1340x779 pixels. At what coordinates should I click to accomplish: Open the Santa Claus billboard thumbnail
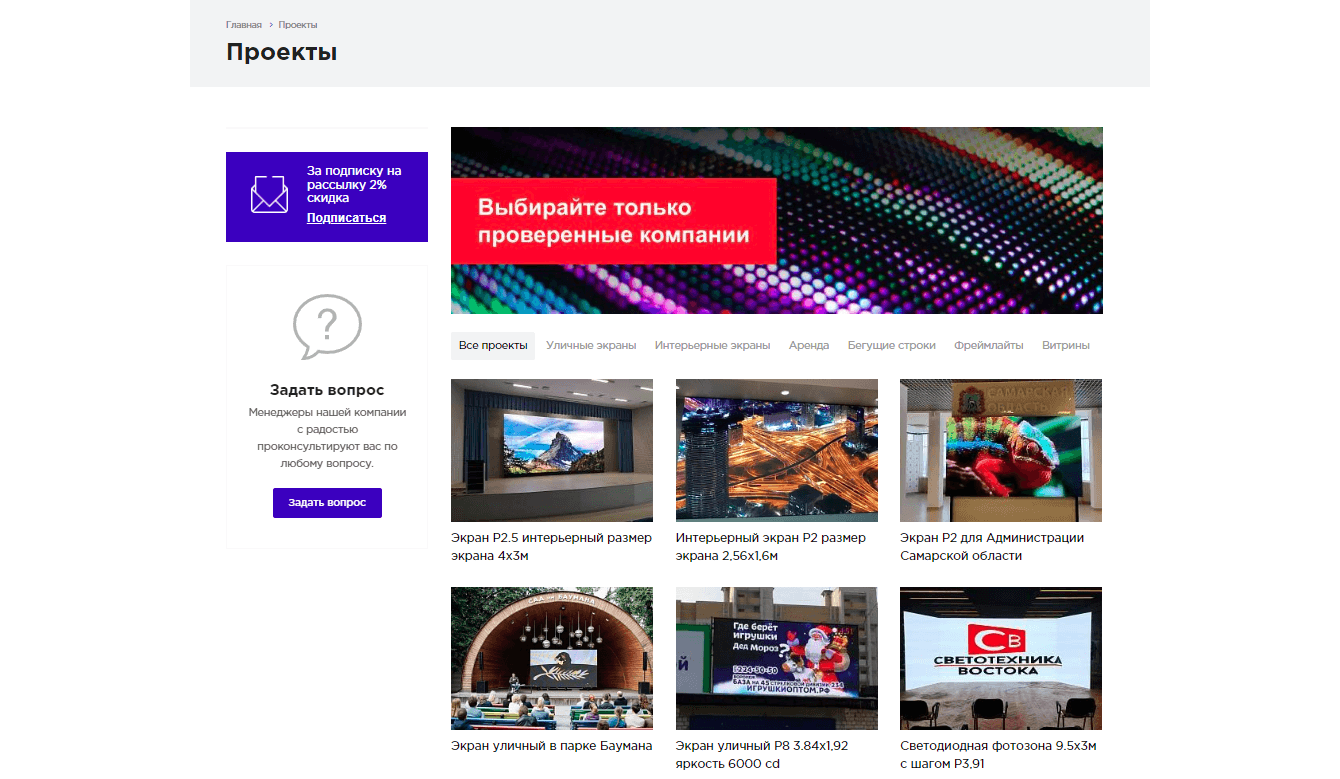[x=776, y=658]
